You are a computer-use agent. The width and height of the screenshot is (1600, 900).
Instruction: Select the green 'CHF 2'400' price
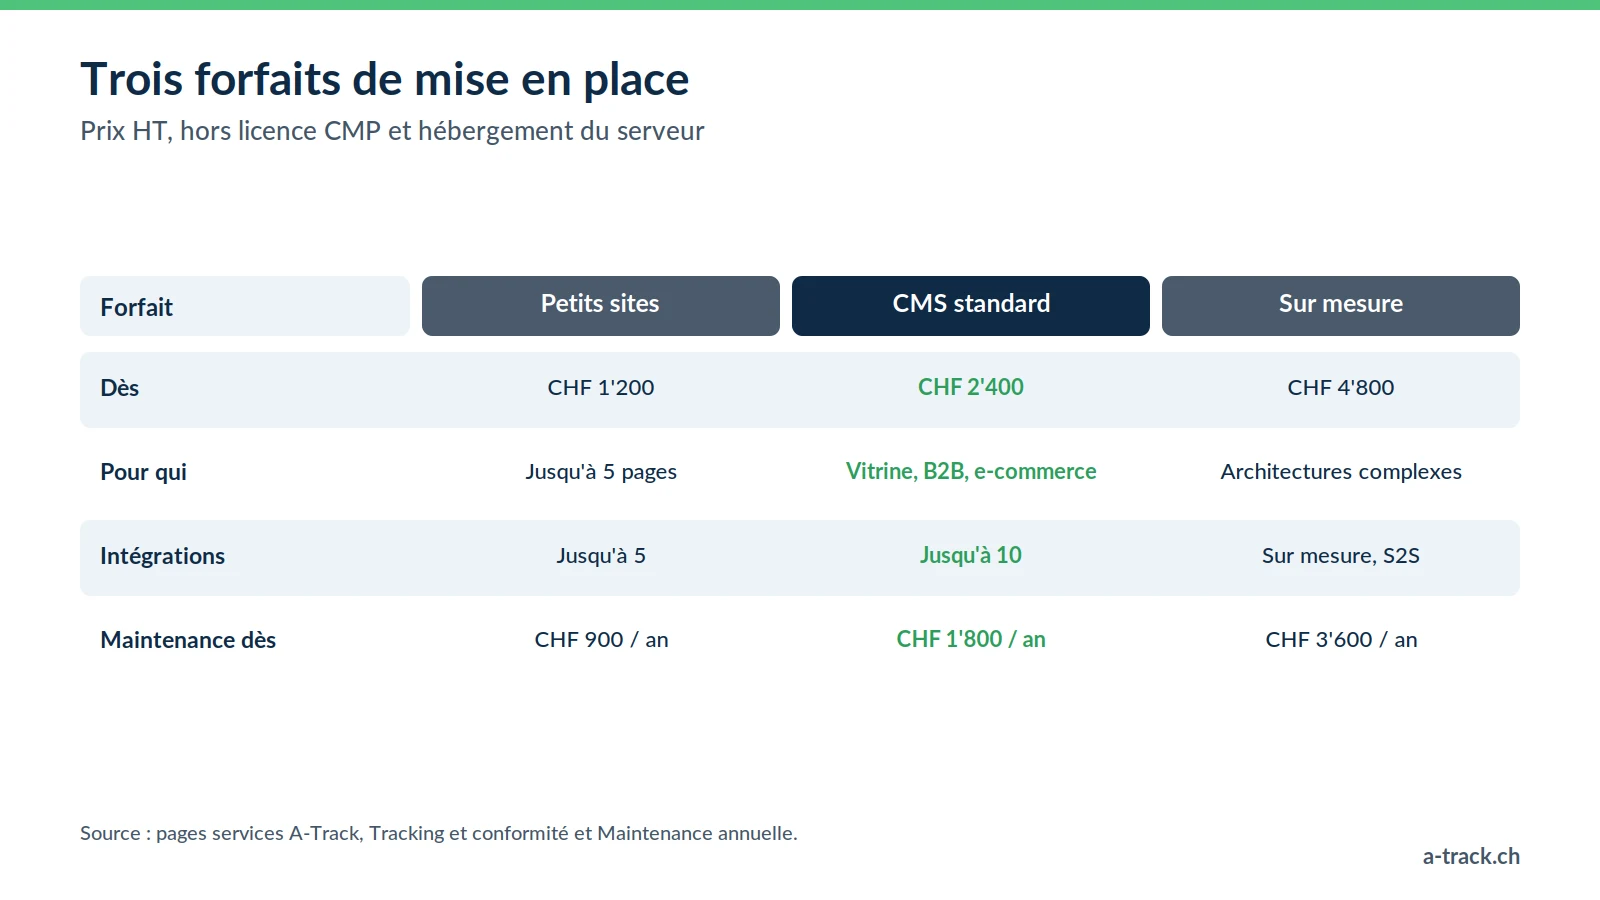point(971,387)
